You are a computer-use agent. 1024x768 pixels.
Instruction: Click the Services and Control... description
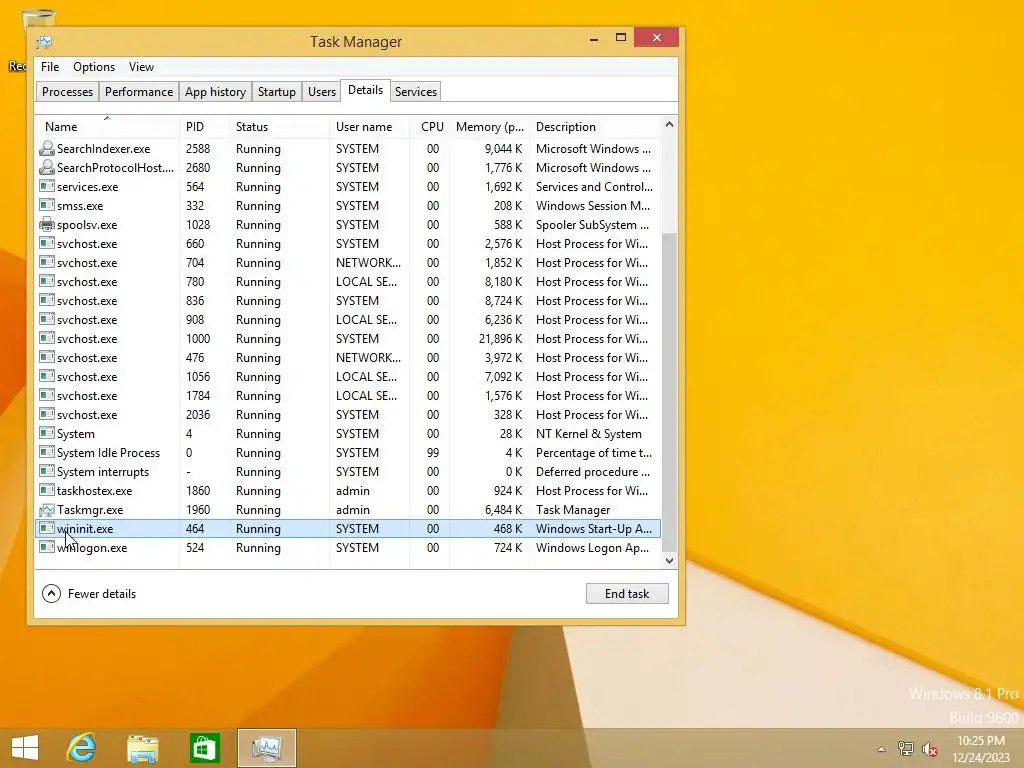[594, 186]
